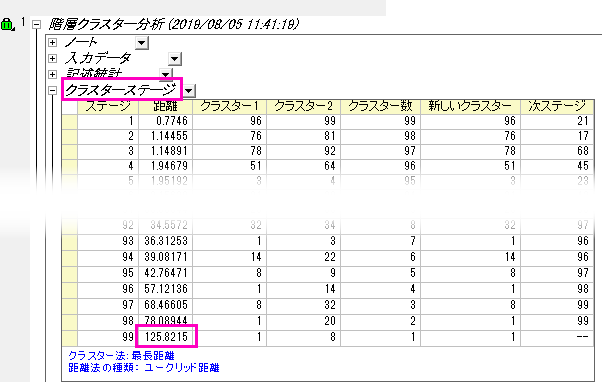The width and height of the screenshot is (602, 382).
Task: Collapse the クラスターステージ section
Action: point(53,91)
